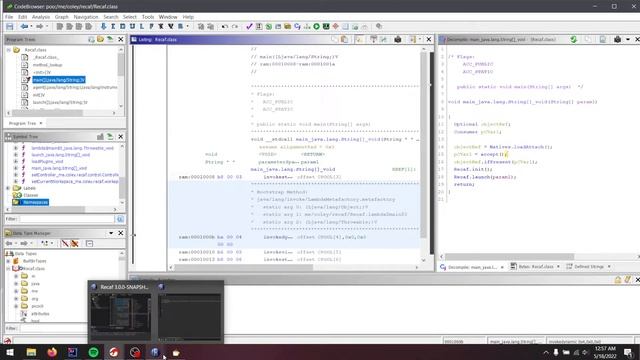This screenshot has height=360, width=640.
Task: Open the Windows Start menu
Action: coord(10,352)
